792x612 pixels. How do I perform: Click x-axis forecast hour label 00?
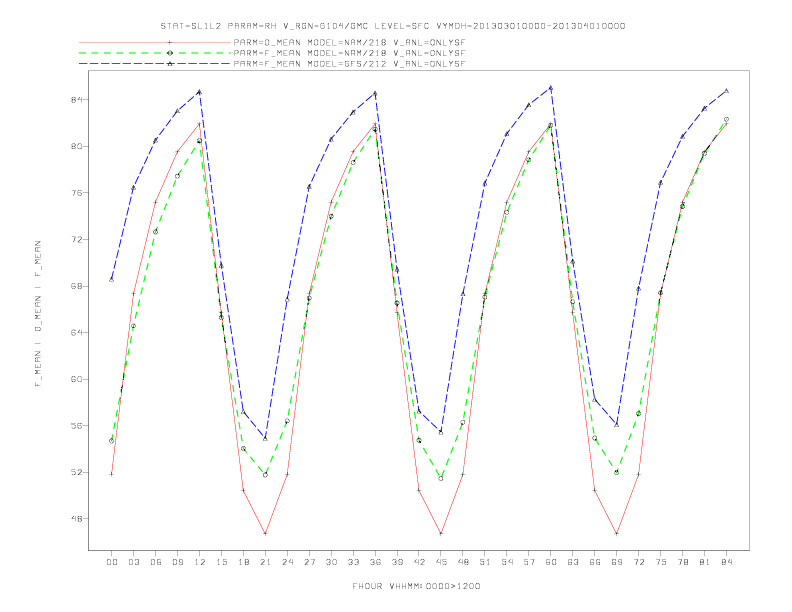pyautogui.click(x=112, y=562)
